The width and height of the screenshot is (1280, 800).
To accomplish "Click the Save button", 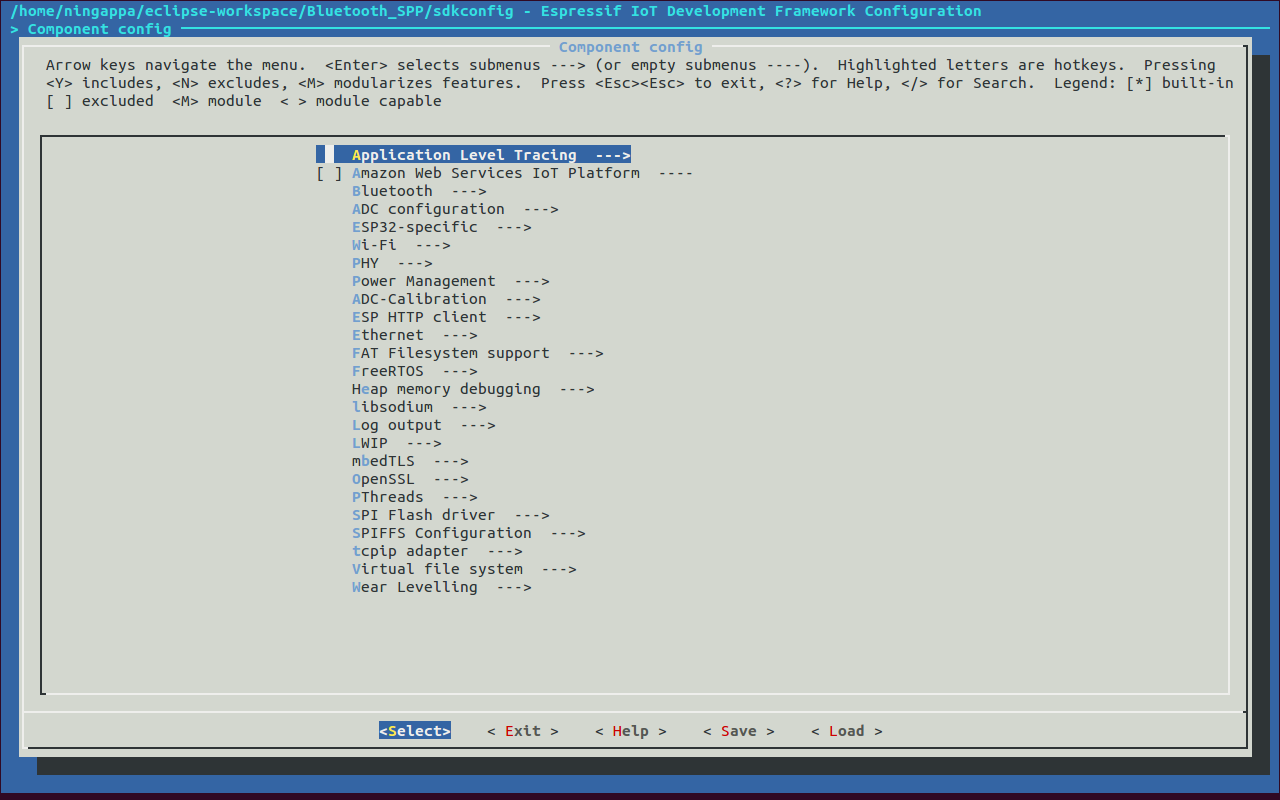I will coord(739,731).
